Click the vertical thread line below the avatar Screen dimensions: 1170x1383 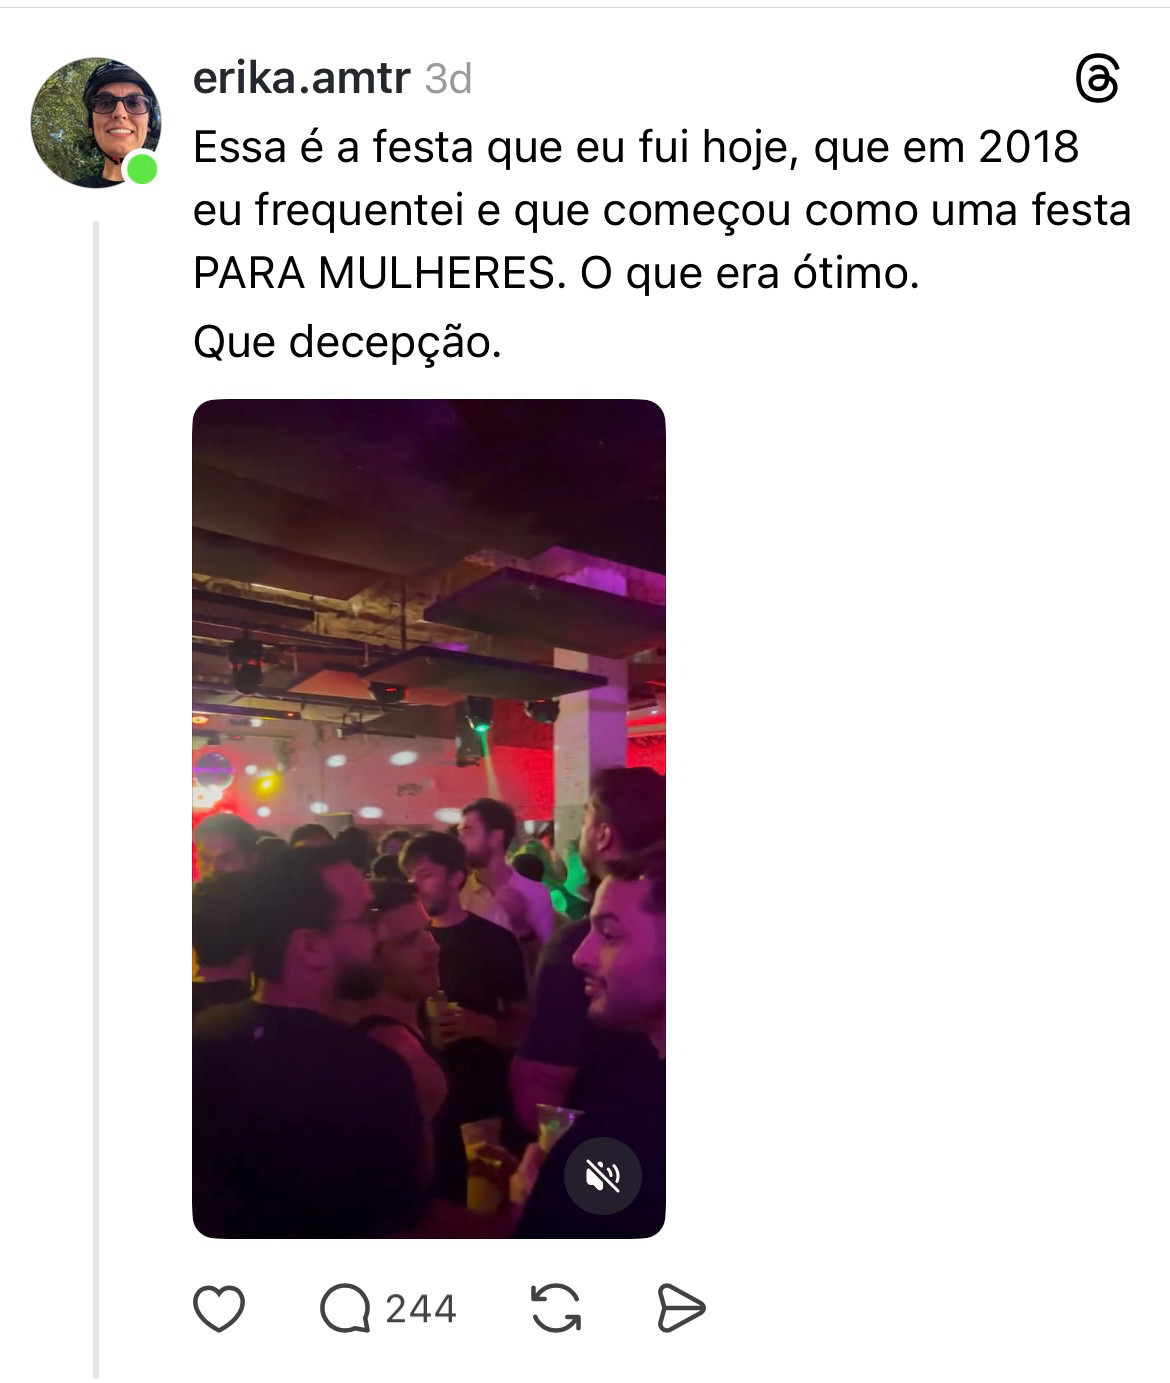[96, 800]
